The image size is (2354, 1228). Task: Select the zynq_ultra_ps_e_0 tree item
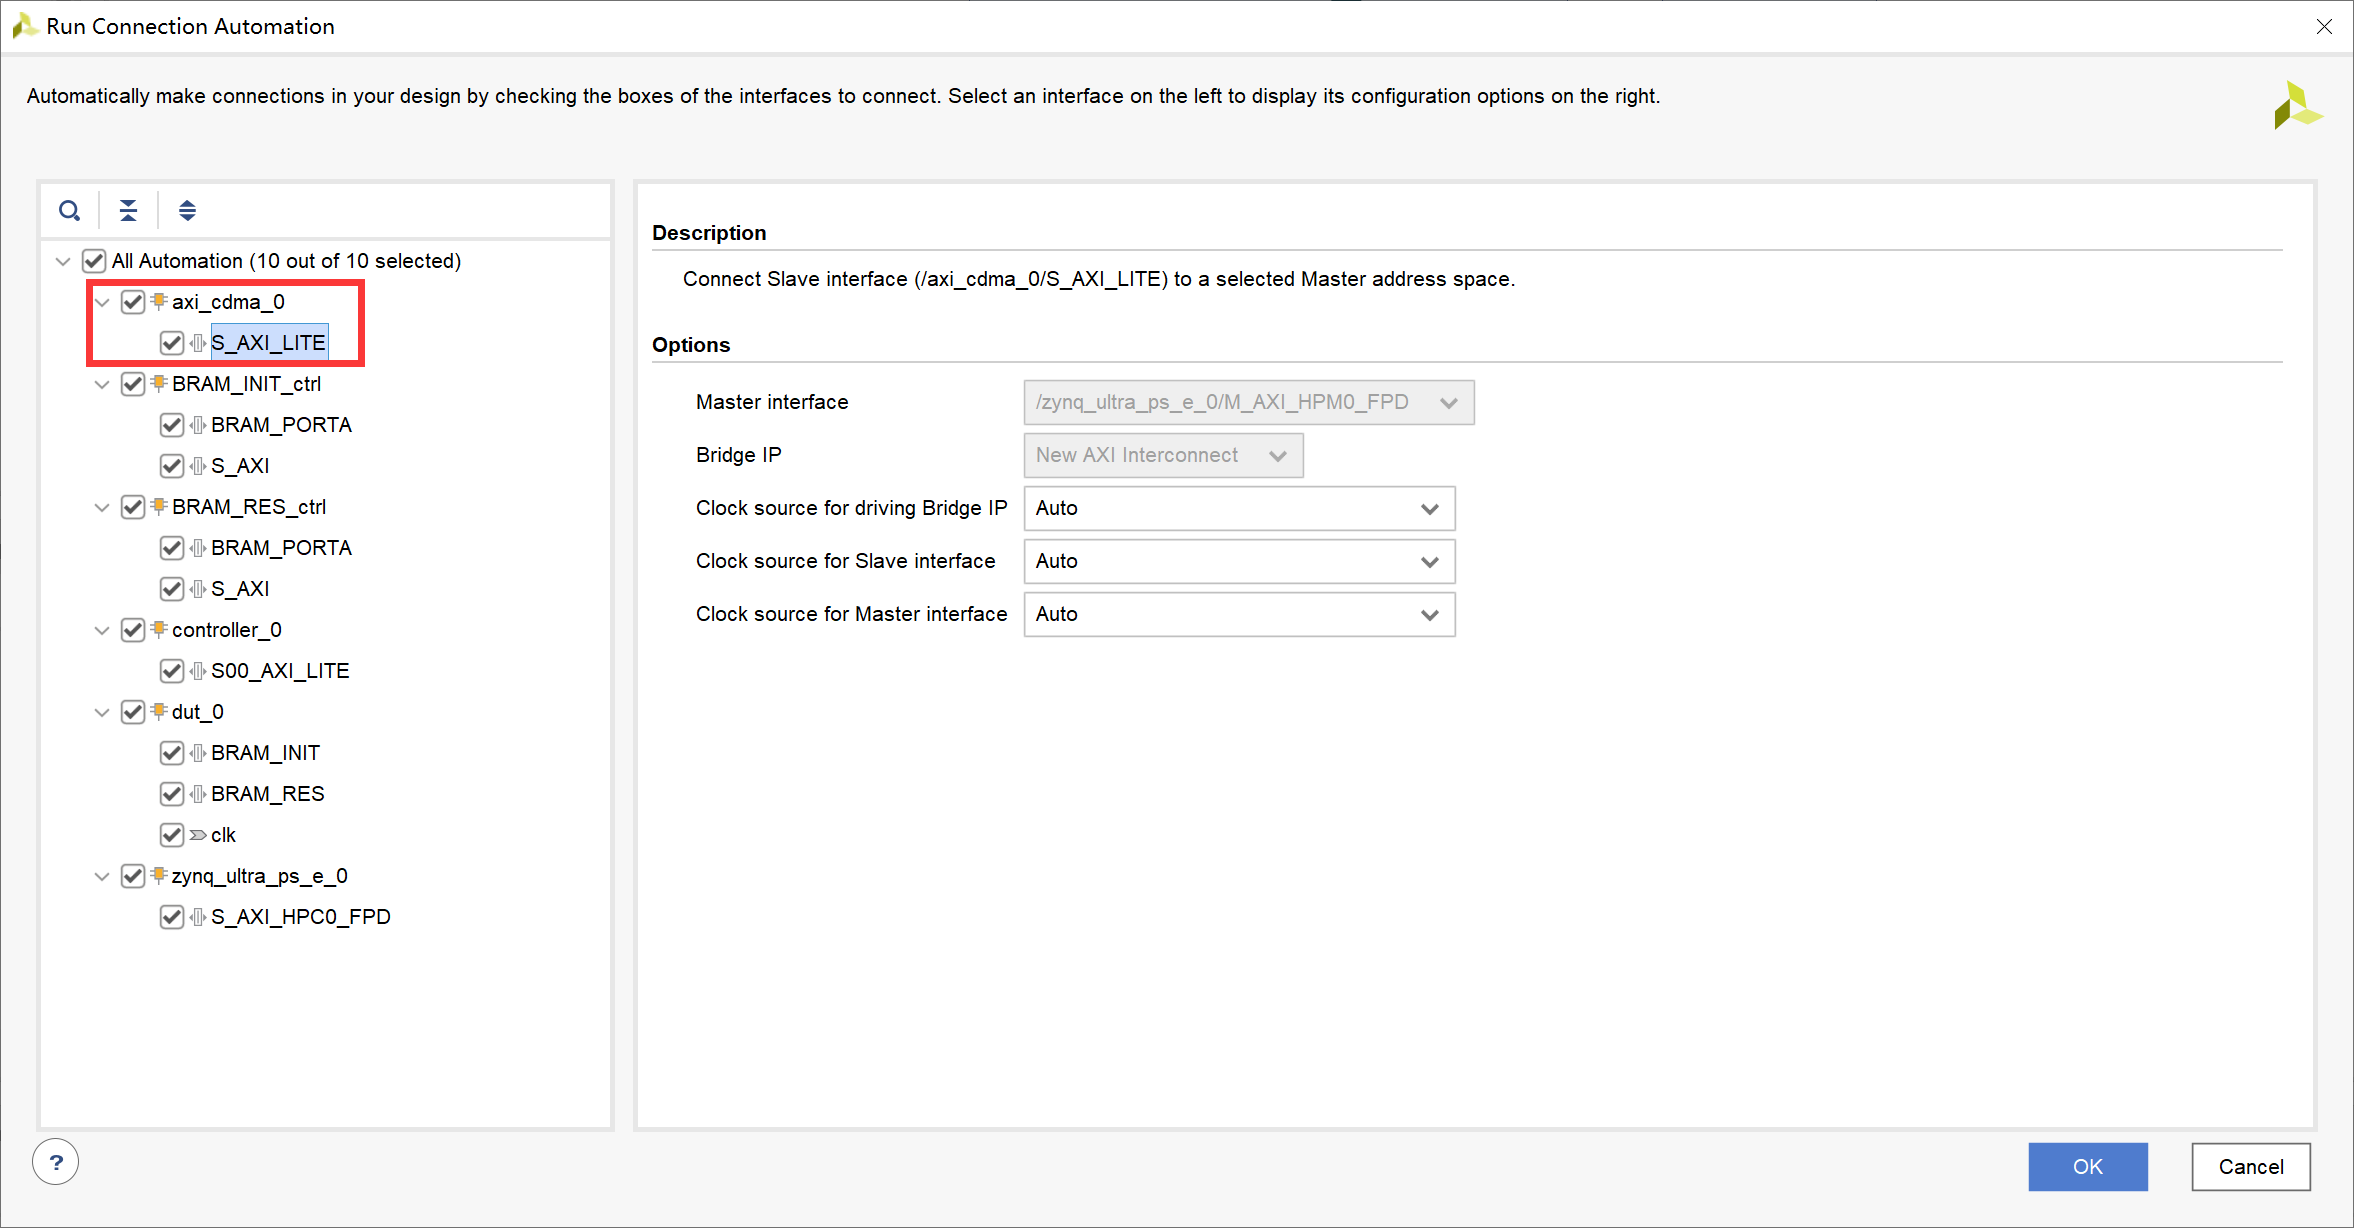click(x=260, y=876)
